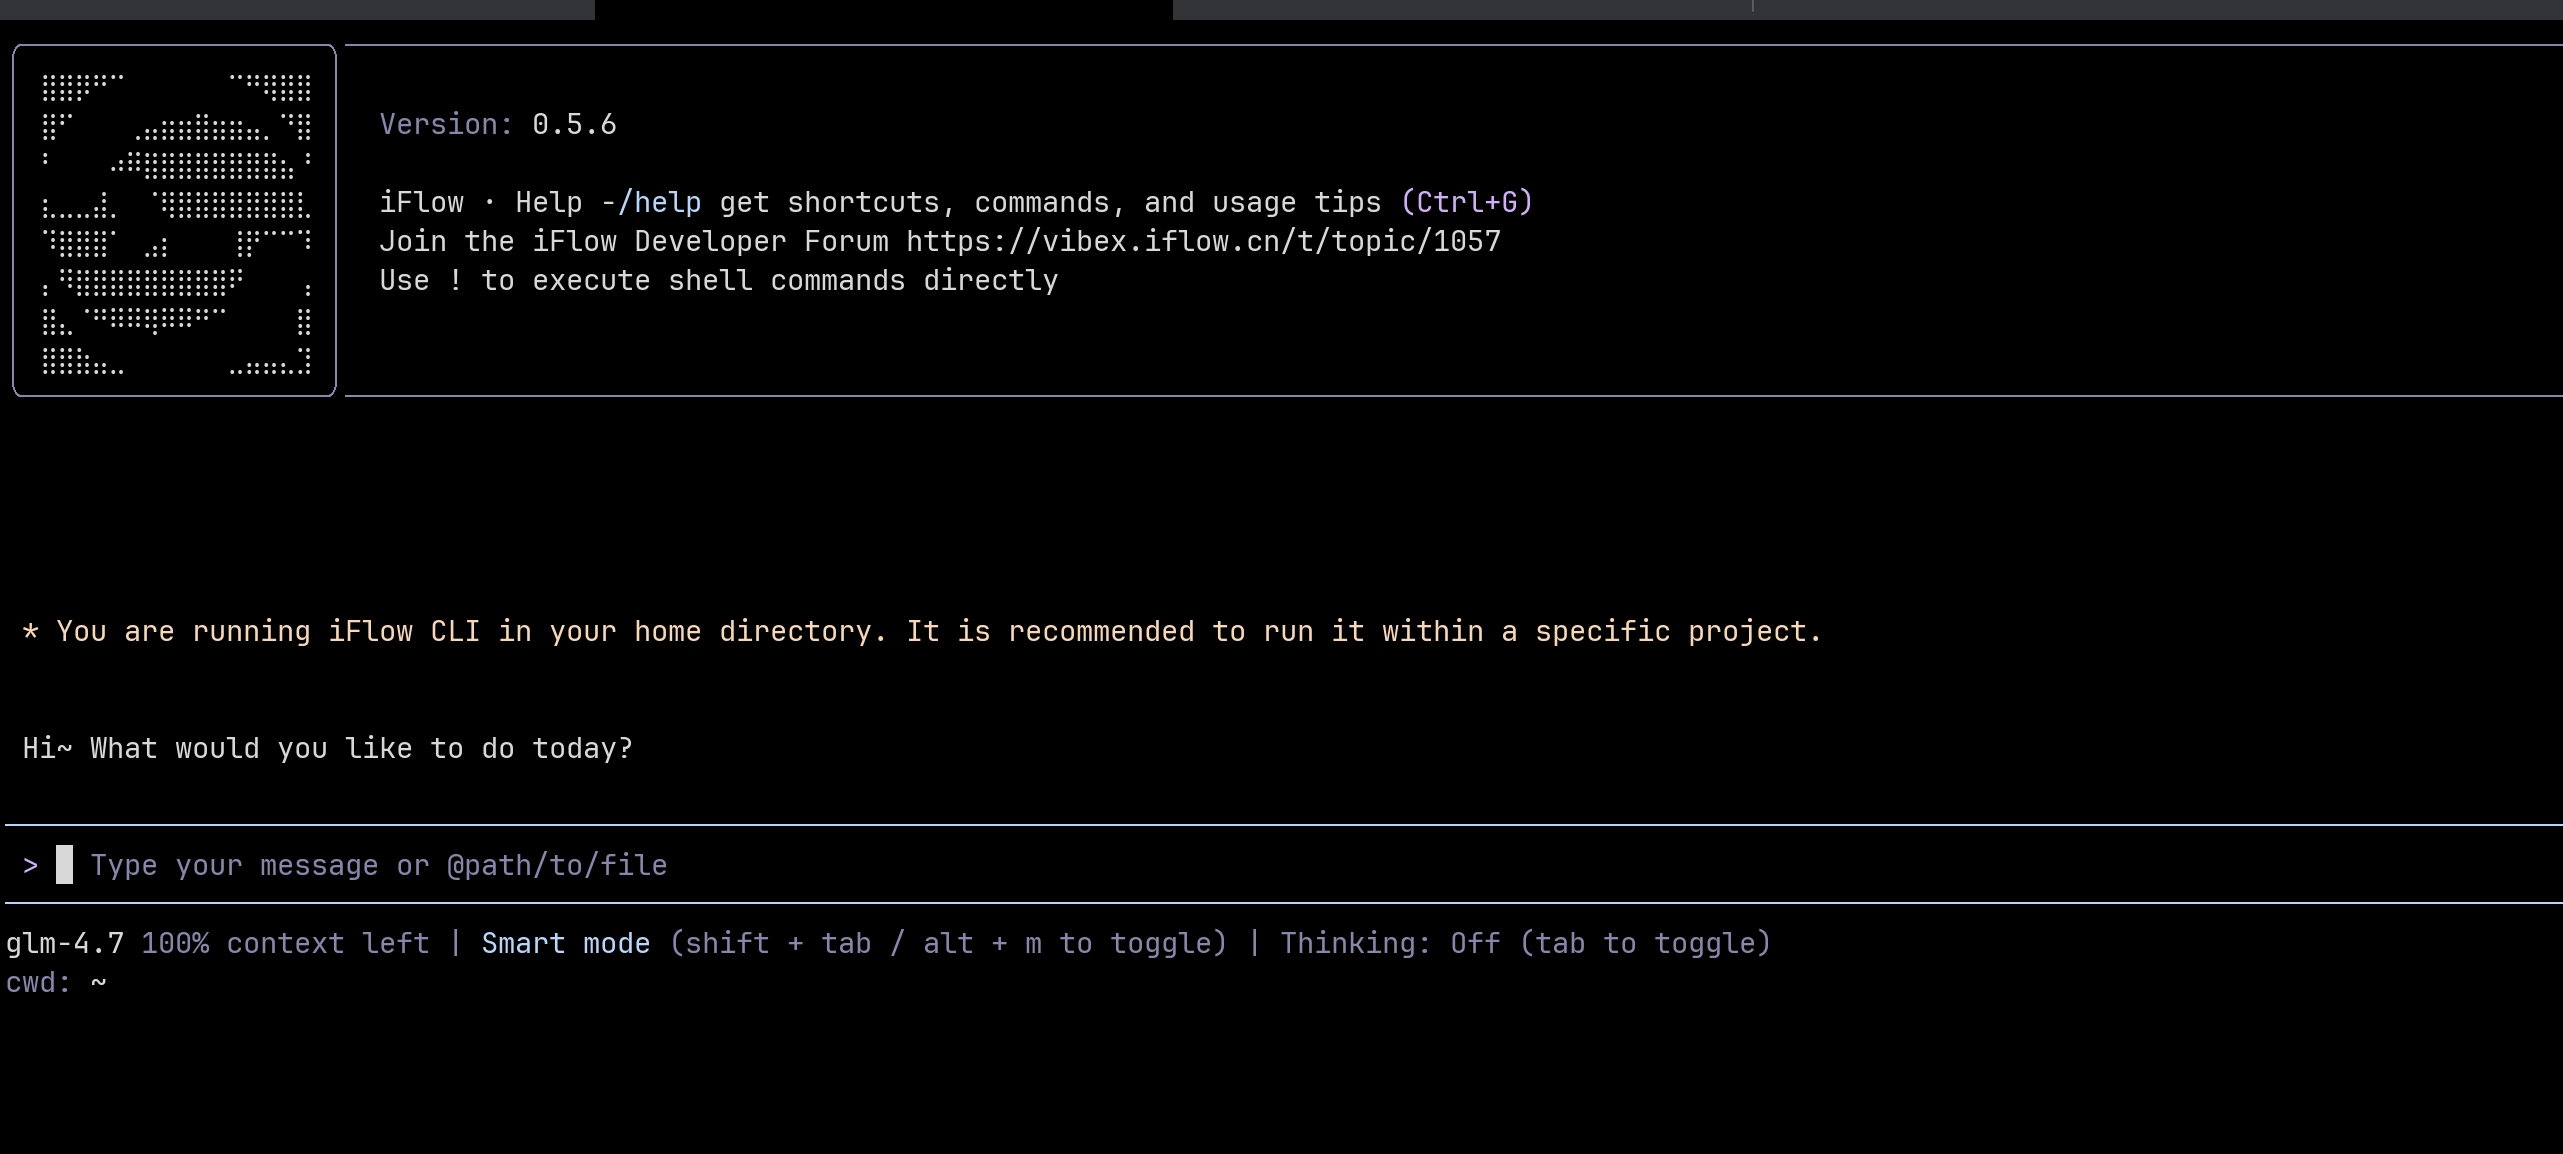Click the shift + tab / alt + m hint
Image resolution: width=2563 pixels, height=1154 pixels.
coord(948,944)
